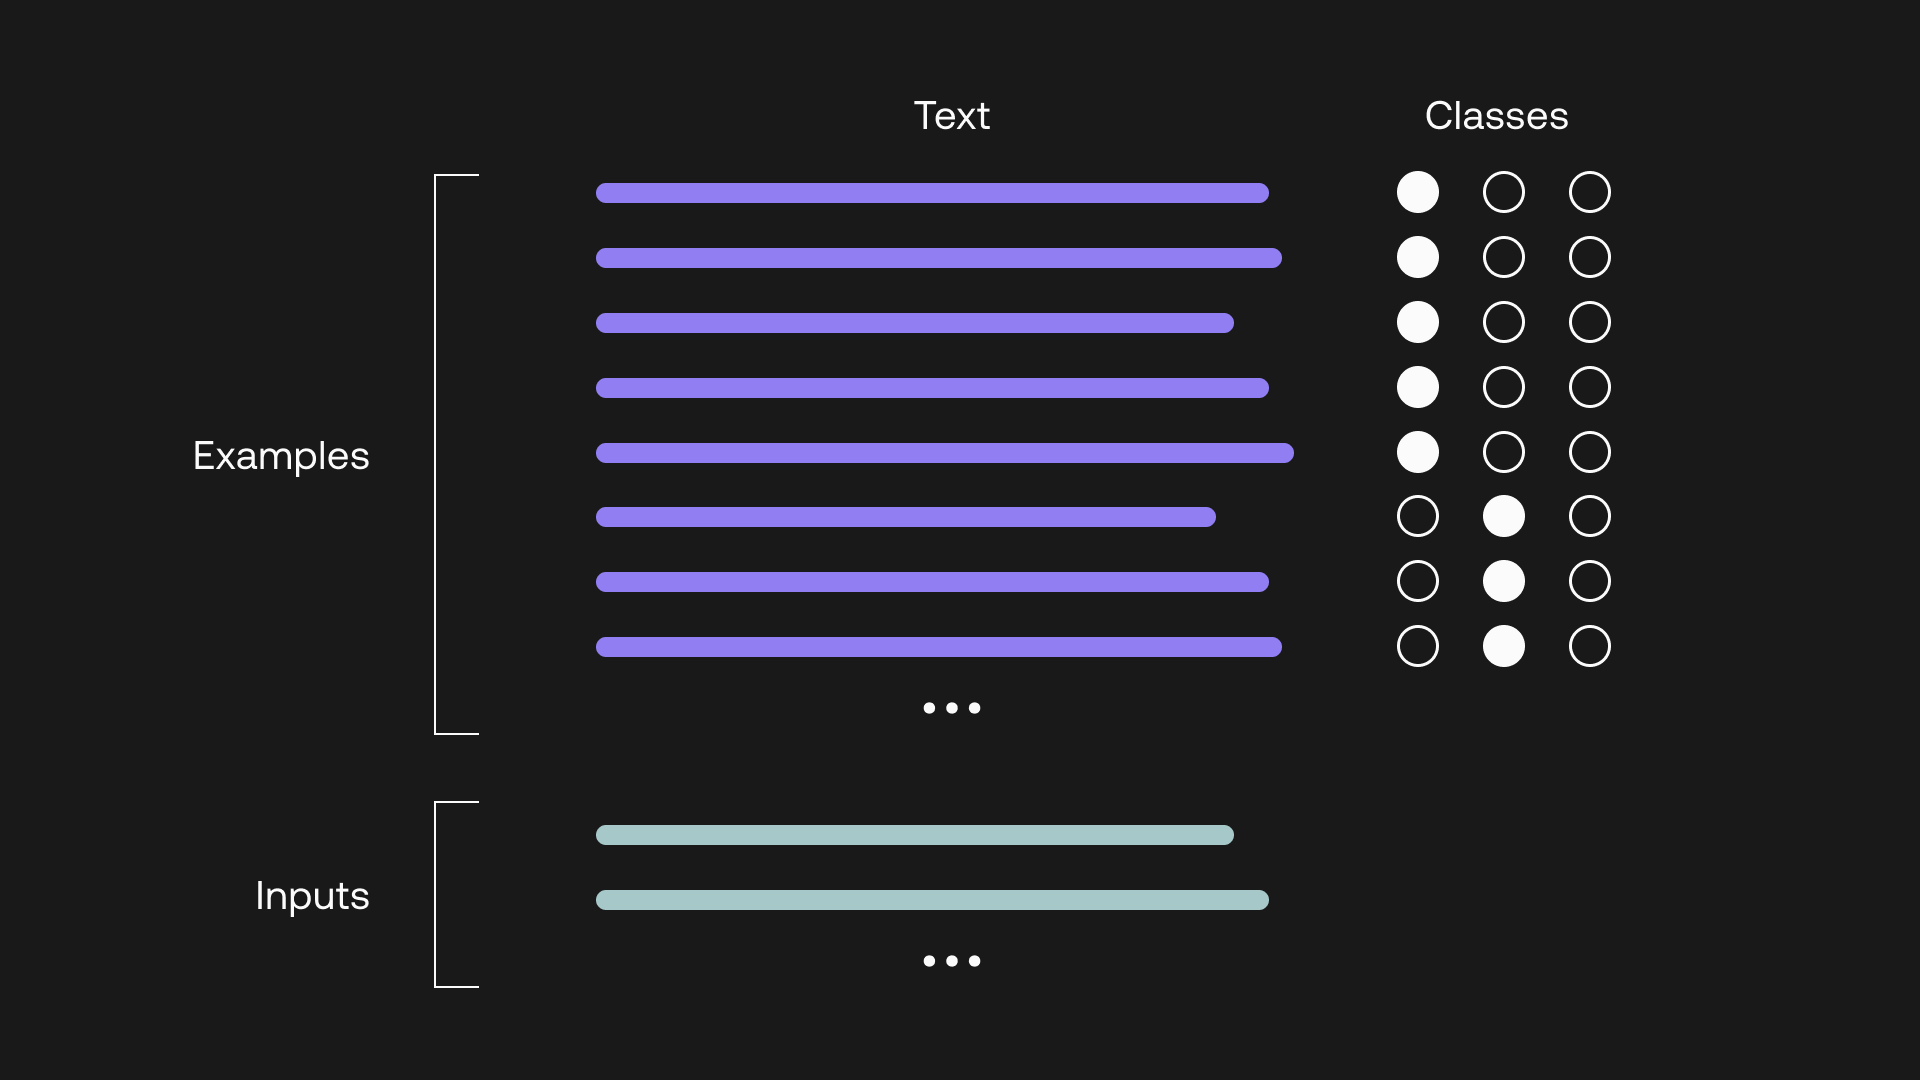
Task: Click the "Text" column heading
Action: [x=951, y=116]
